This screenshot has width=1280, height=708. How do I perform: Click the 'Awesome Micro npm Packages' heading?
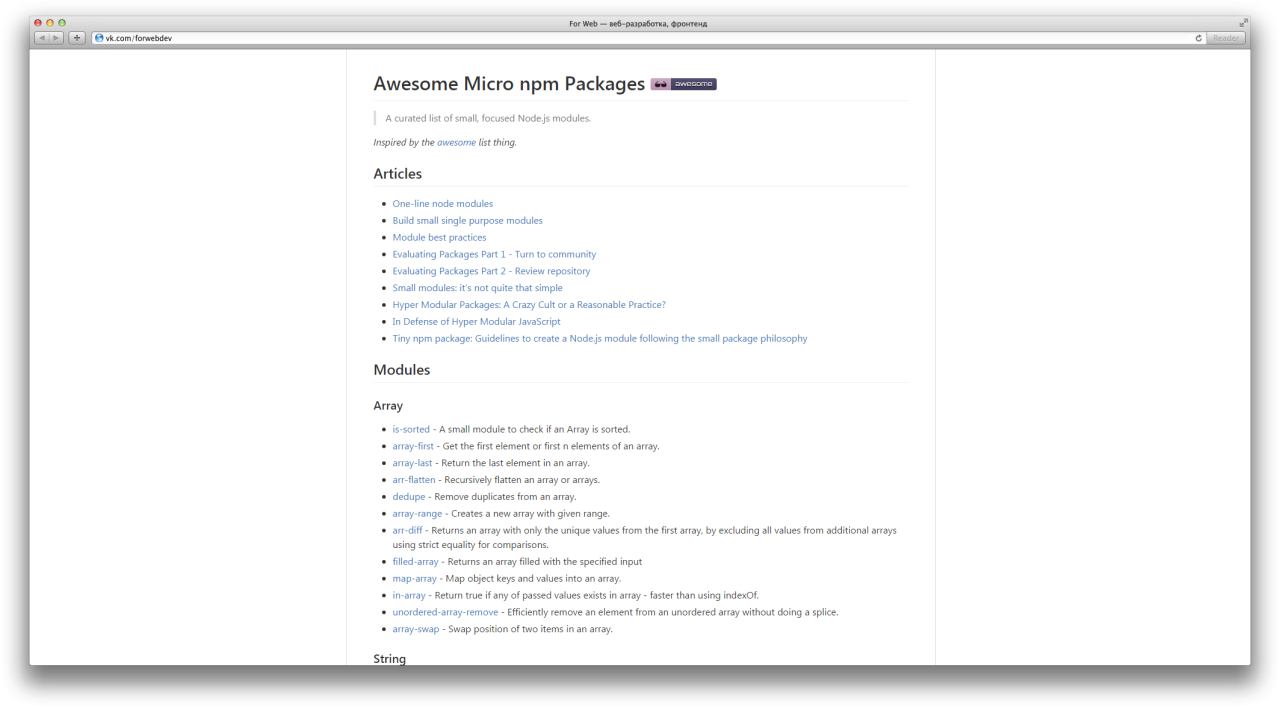(509, 84)
